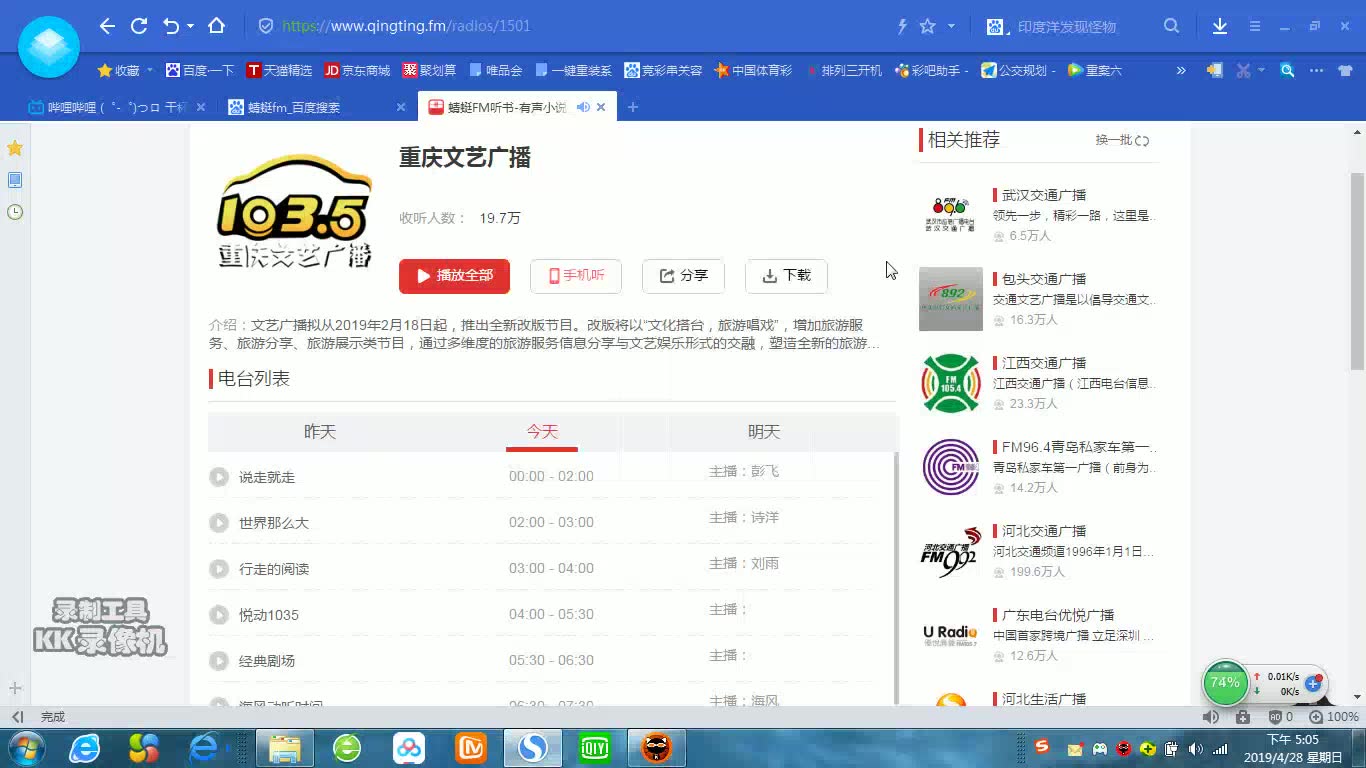Play the 悦动1035 program

[x=219, y=615]
